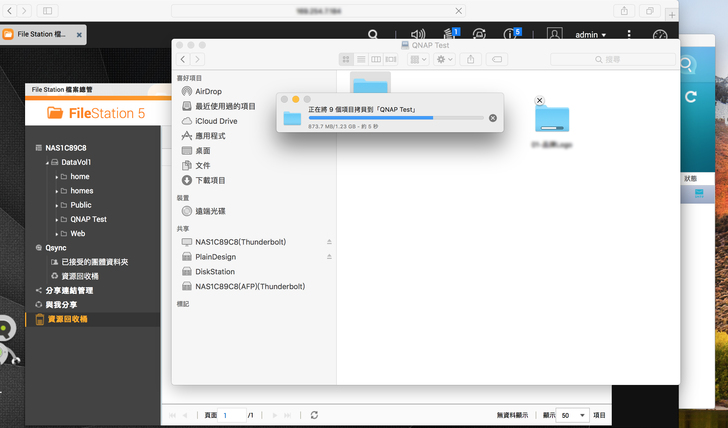Select 應用程式 in Finder sidebar
The image size is (728, 428).
click(210, 136)
